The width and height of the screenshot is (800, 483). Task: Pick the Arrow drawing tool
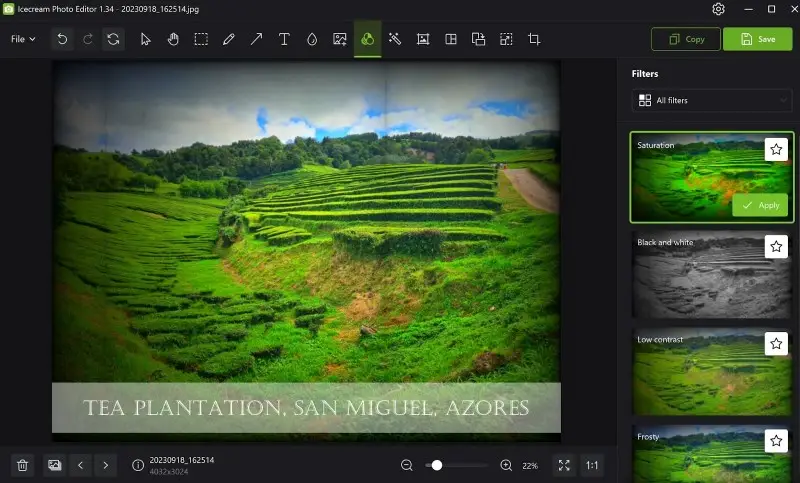[256, 39]
